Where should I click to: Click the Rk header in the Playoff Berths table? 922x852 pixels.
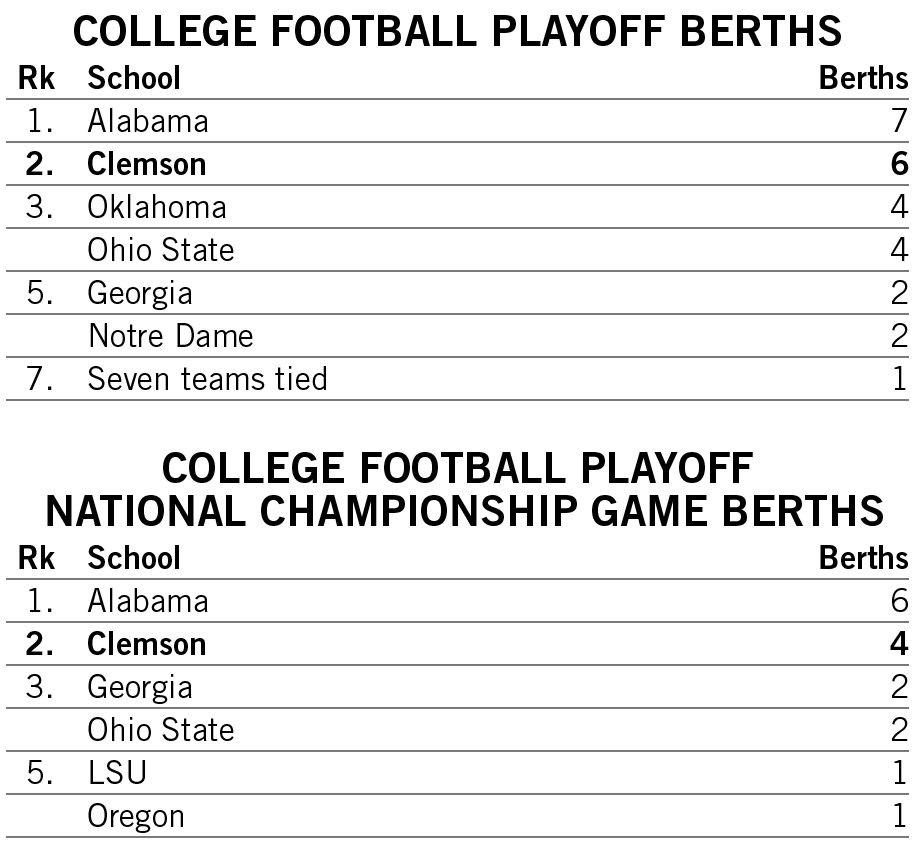pos(36,78)
